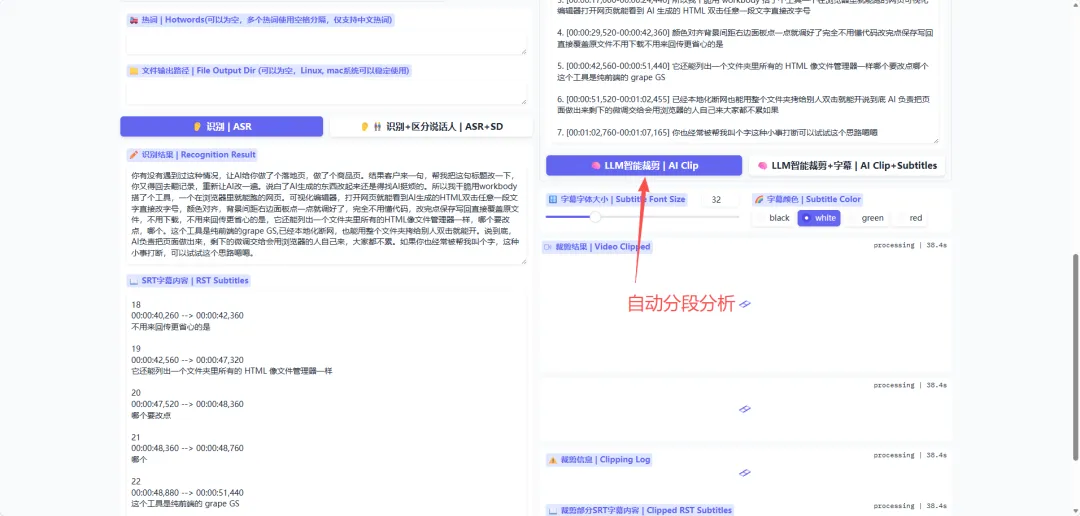Image resolution: width=1080 pixels, height=516 pixels.
Task: Click the ear icon on ASR button
Action: tap(196, 127)
